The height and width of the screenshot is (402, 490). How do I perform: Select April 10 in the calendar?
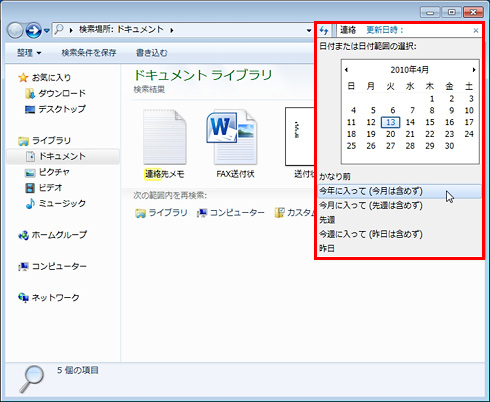coord(469,110)
